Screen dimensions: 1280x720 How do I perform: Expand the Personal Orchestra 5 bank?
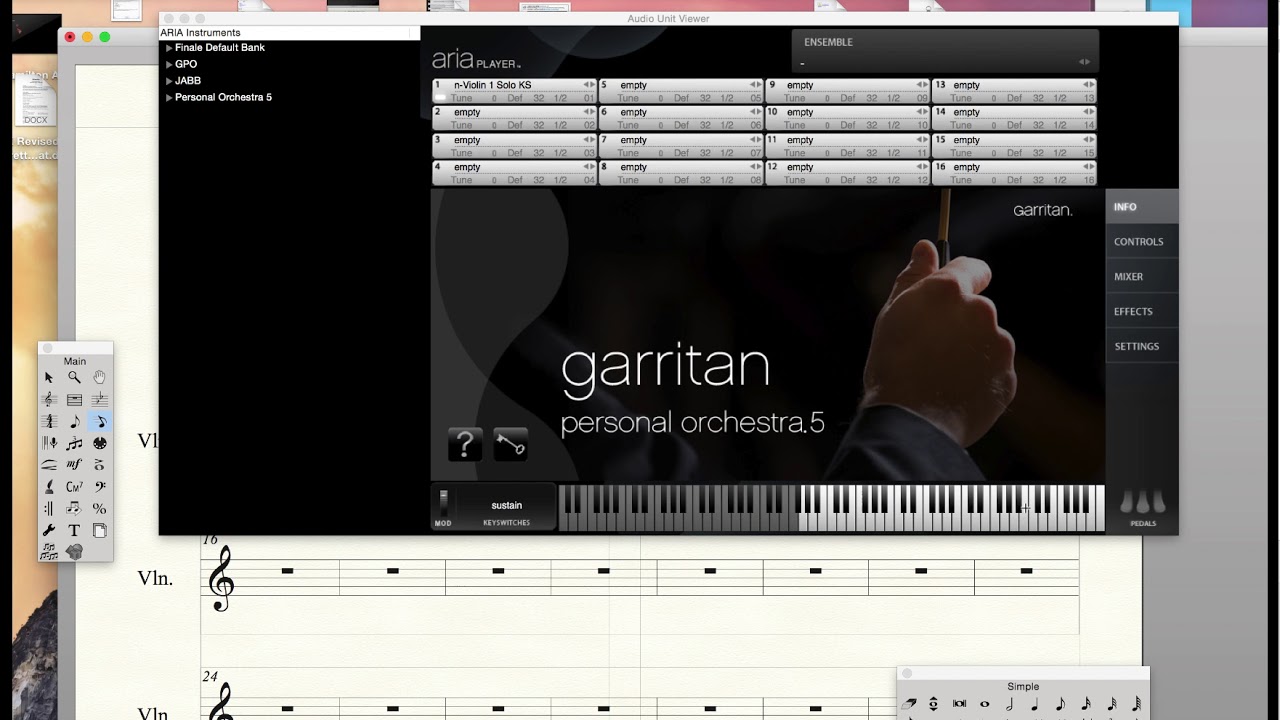170,97
